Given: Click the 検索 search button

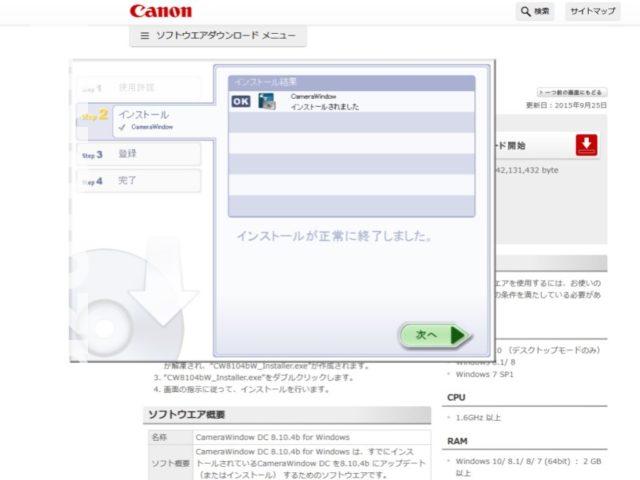Looking at the screenshot, I should click(x=535, y=12).
